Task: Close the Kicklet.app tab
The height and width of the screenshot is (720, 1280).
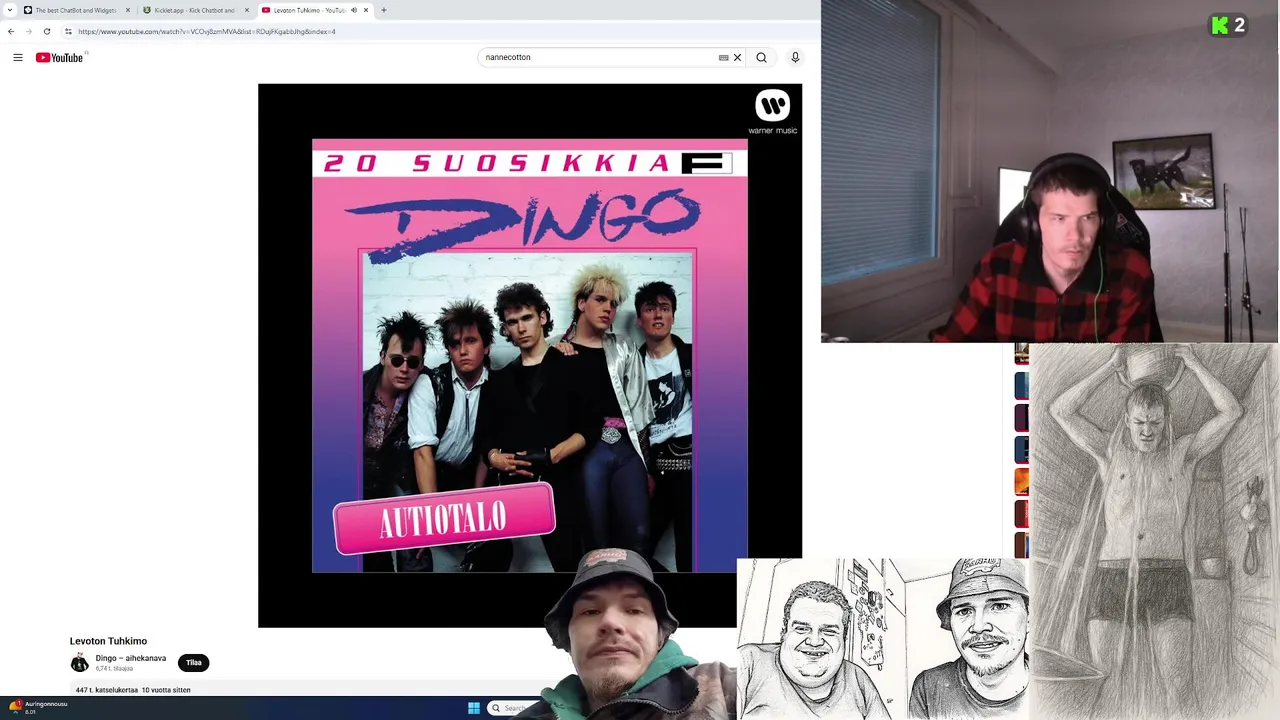Action: (246, 10)
